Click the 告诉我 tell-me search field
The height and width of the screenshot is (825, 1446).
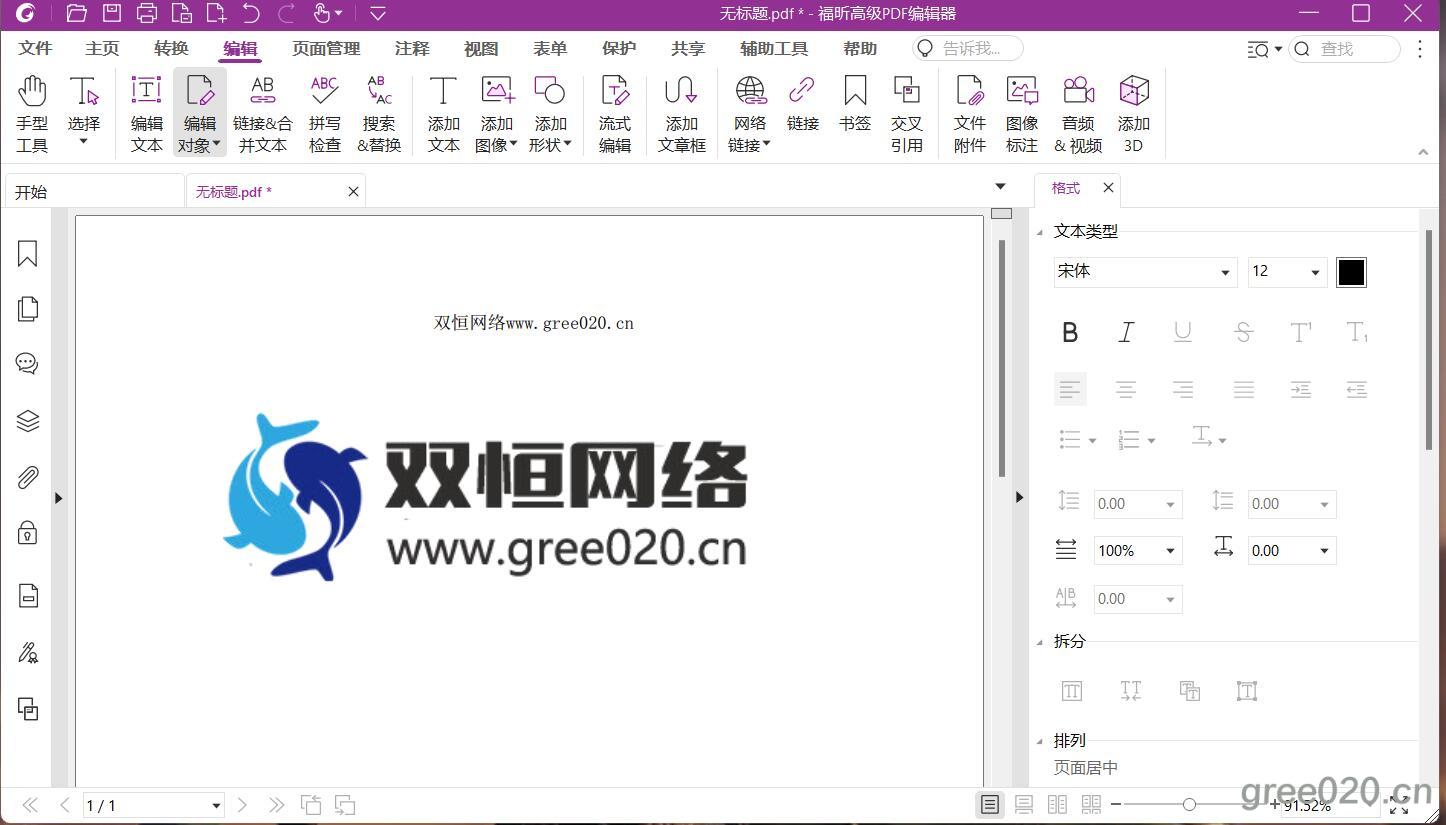968,48
